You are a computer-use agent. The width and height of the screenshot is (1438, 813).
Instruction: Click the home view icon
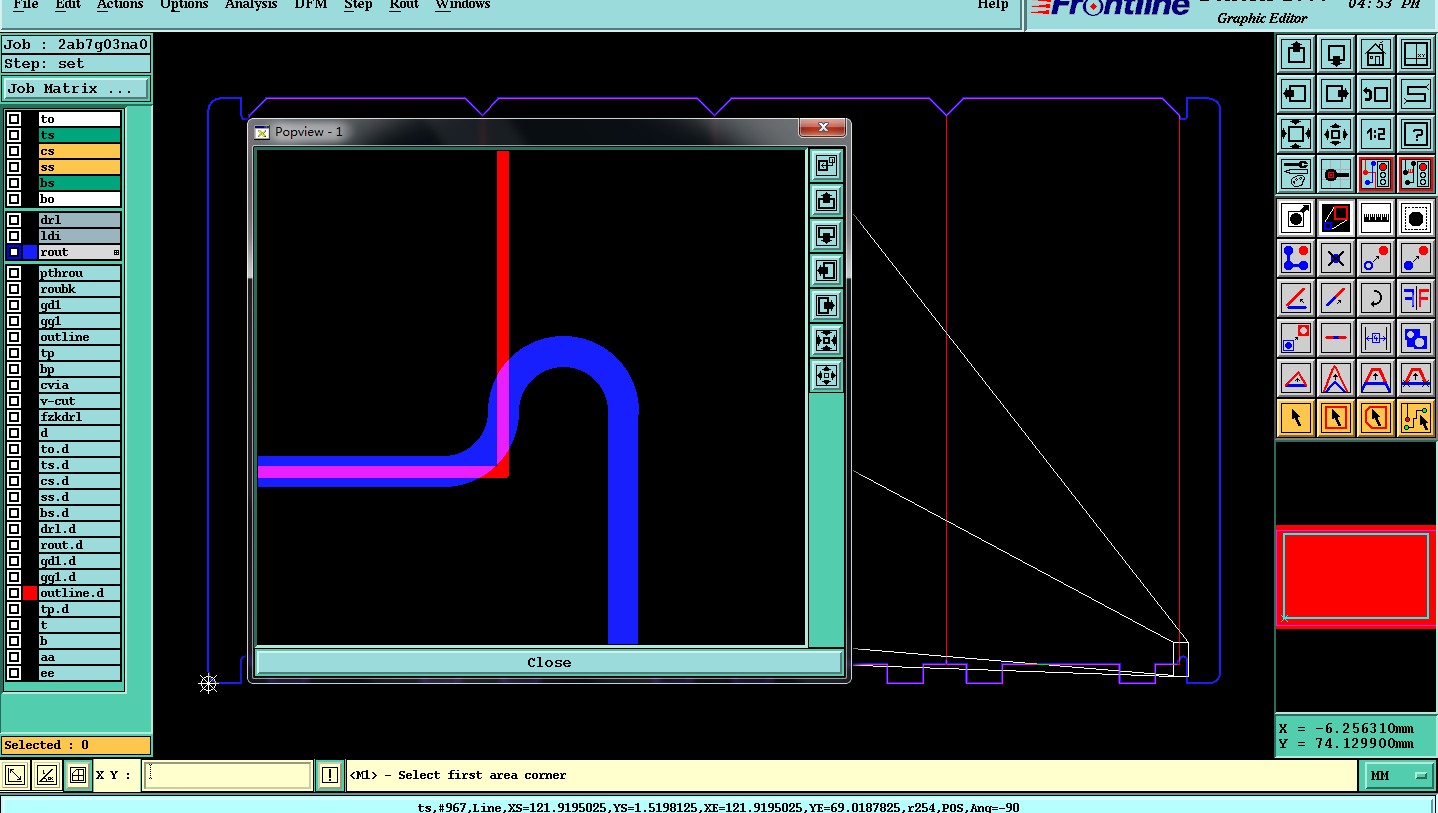pyautogui.click(x=1376, y=54)
